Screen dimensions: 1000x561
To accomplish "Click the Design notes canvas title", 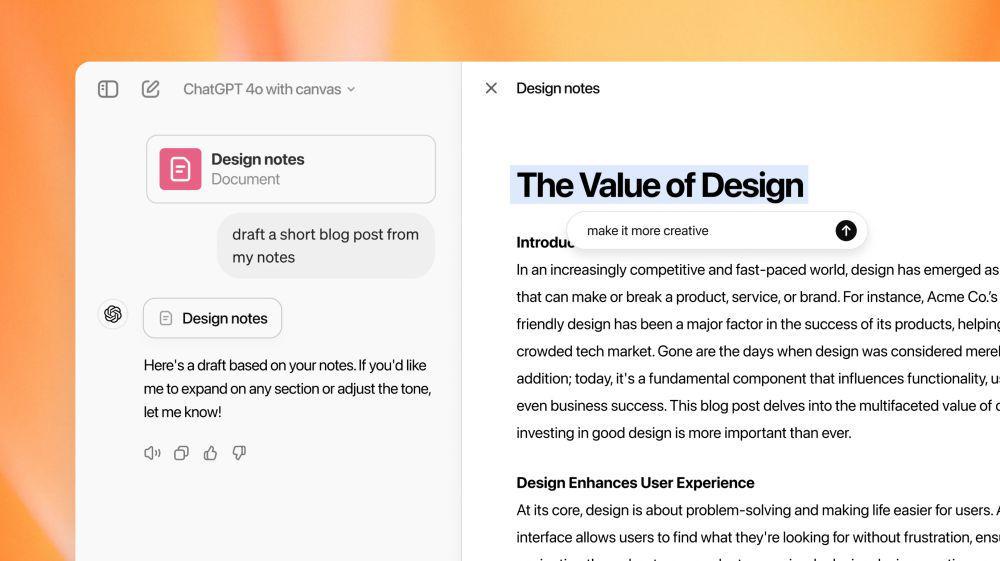I will click(557, 89).
